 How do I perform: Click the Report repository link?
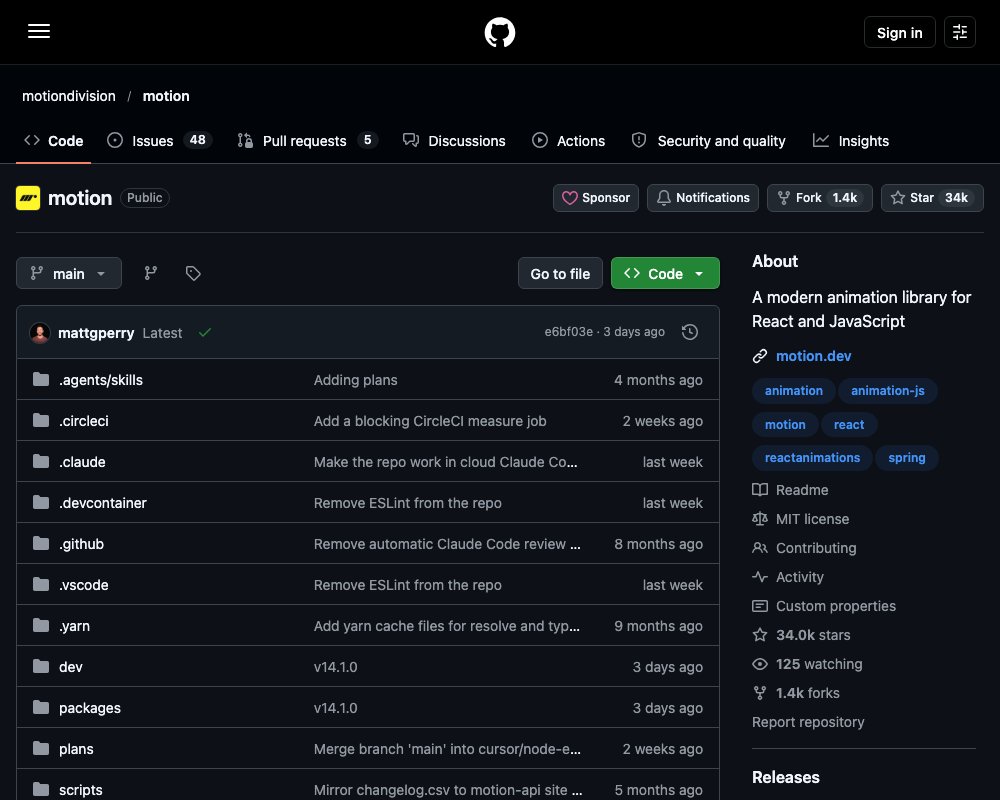[x=808, y=722]
